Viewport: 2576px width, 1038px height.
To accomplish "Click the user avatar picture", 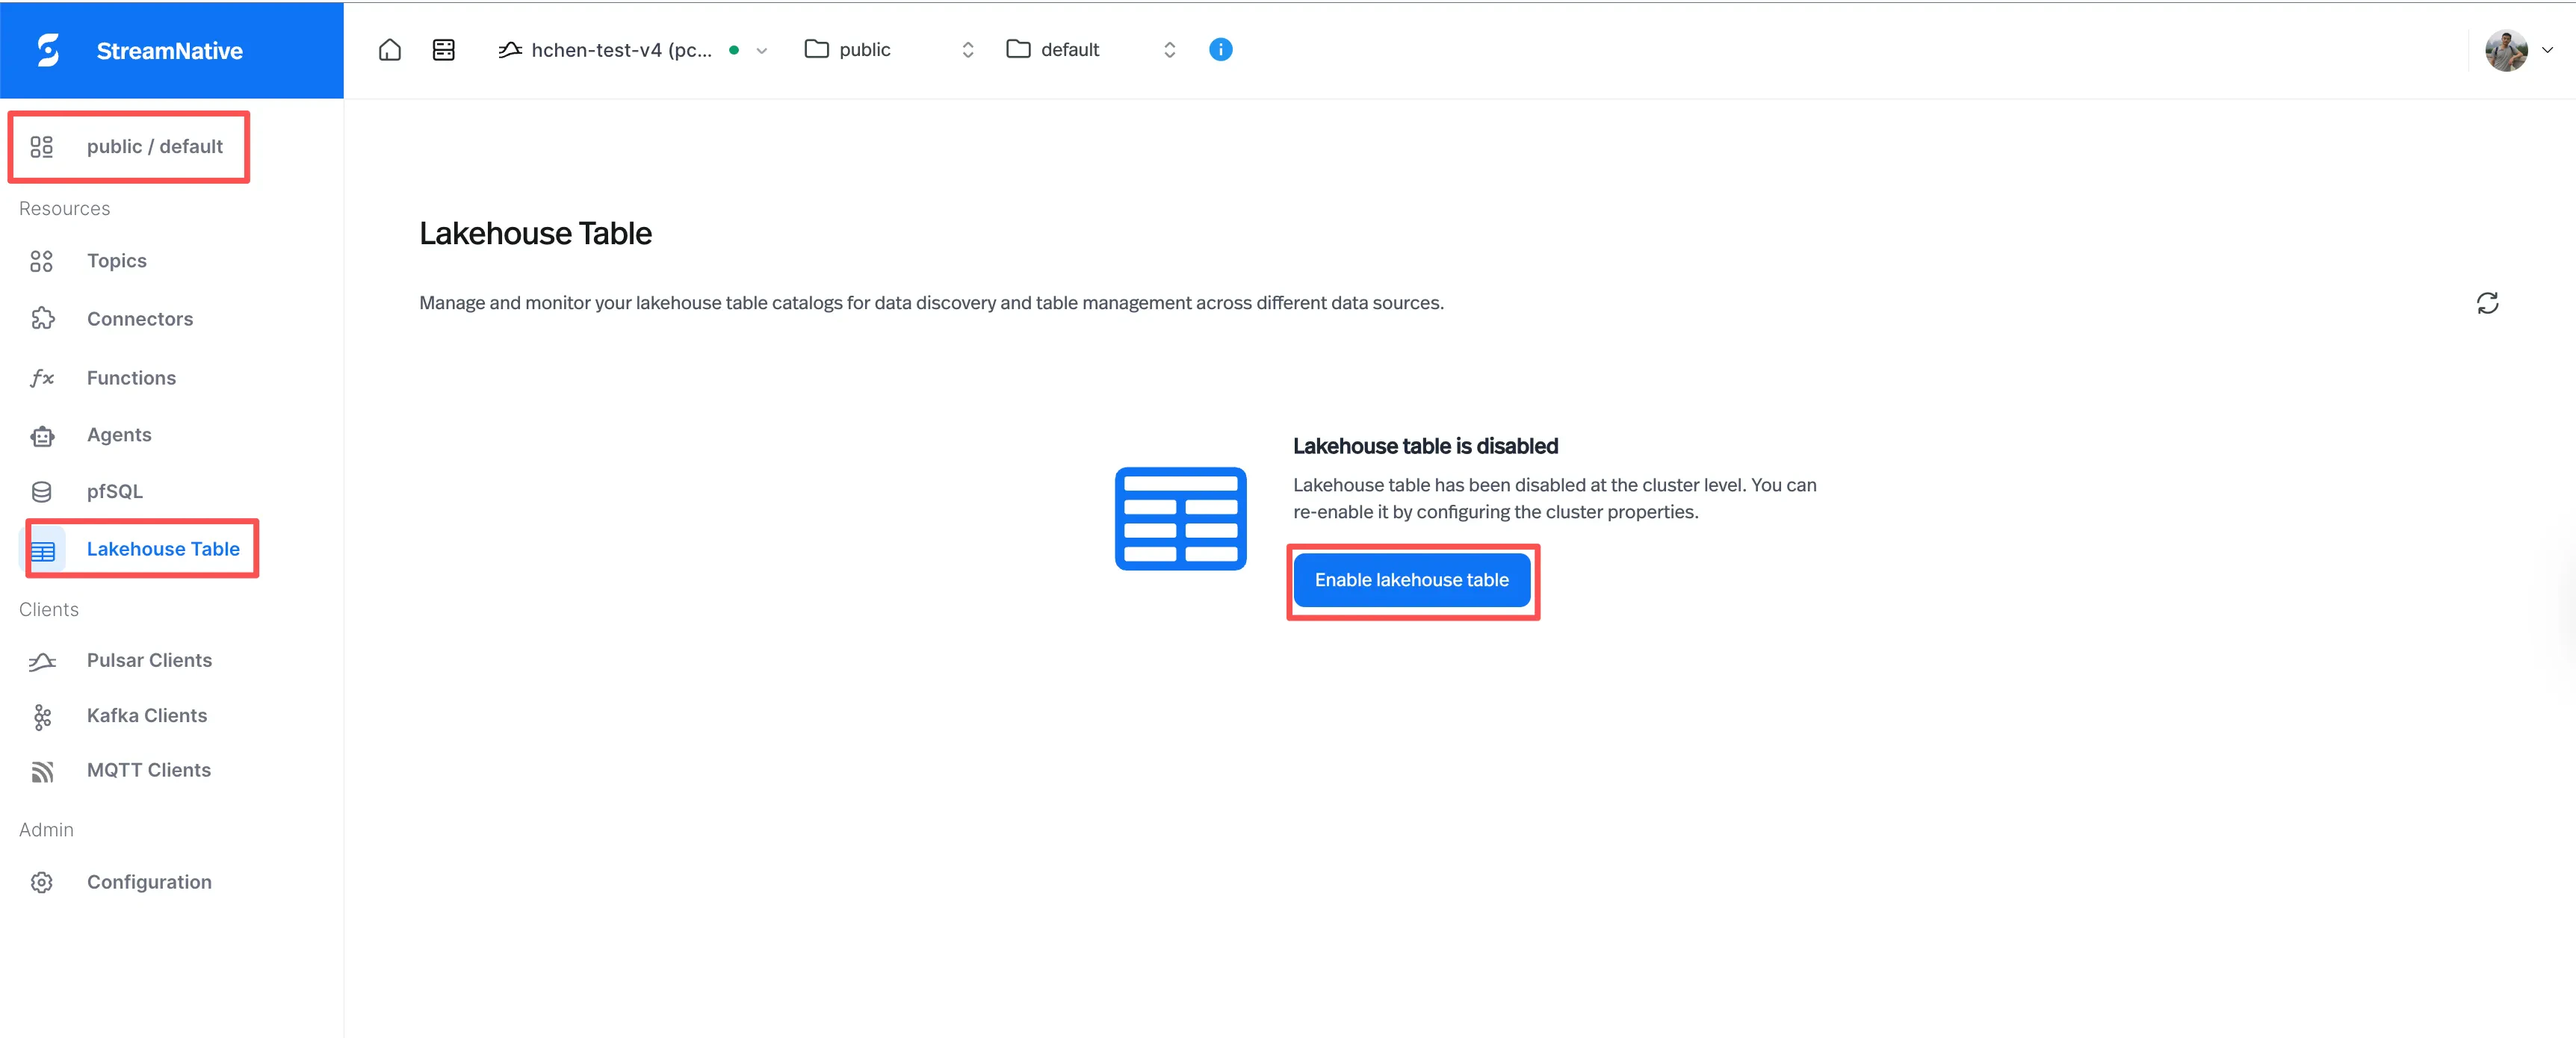I will pyautogui.click(x=2506, y=50).
